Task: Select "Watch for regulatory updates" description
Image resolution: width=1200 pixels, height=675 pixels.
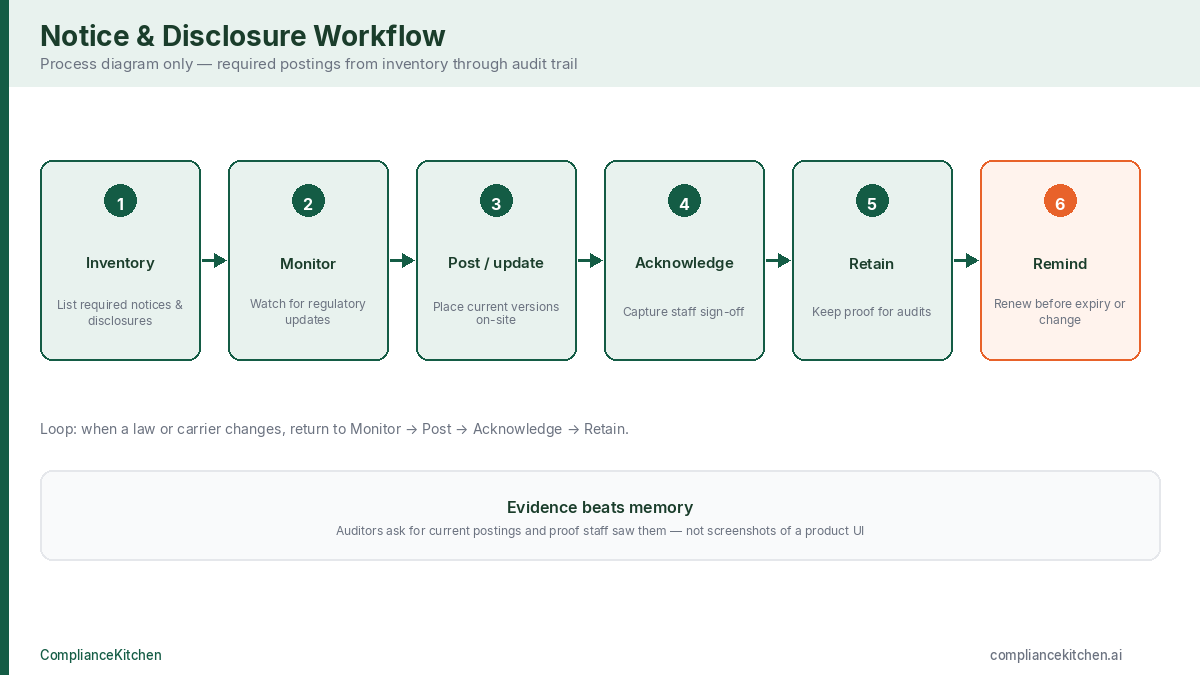Action: coord(308,312)
